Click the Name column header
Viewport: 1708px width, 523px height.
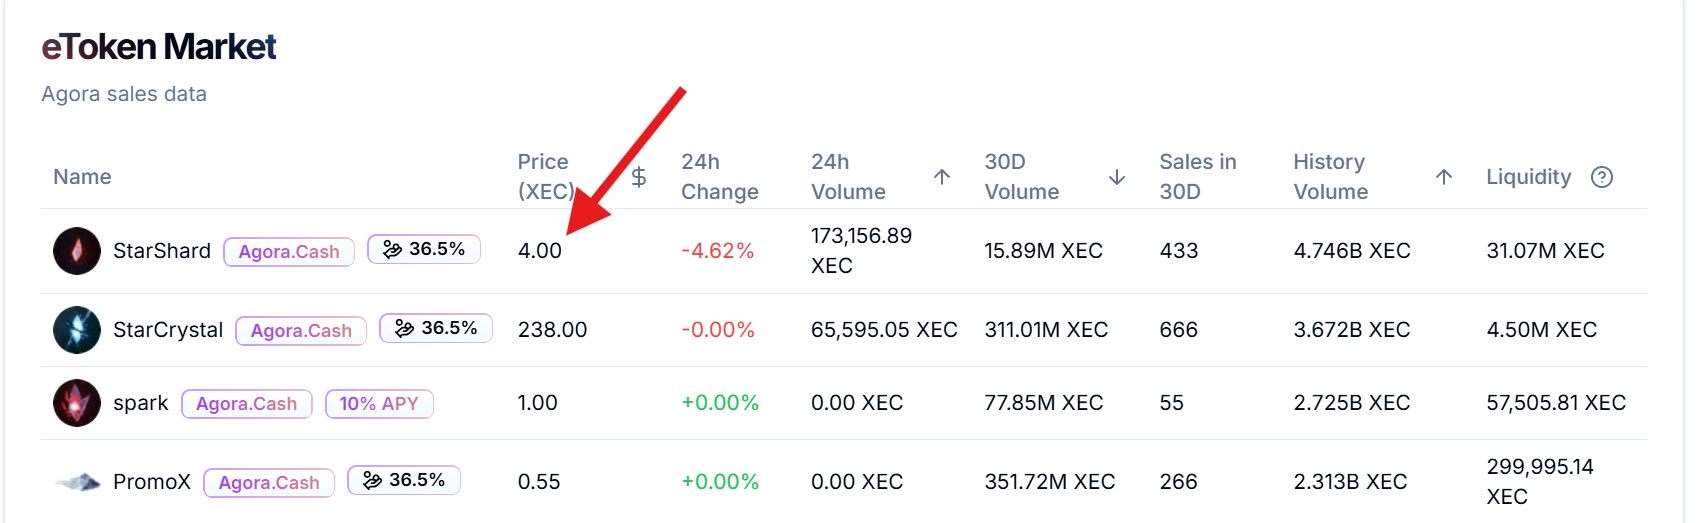coord(82,177)
